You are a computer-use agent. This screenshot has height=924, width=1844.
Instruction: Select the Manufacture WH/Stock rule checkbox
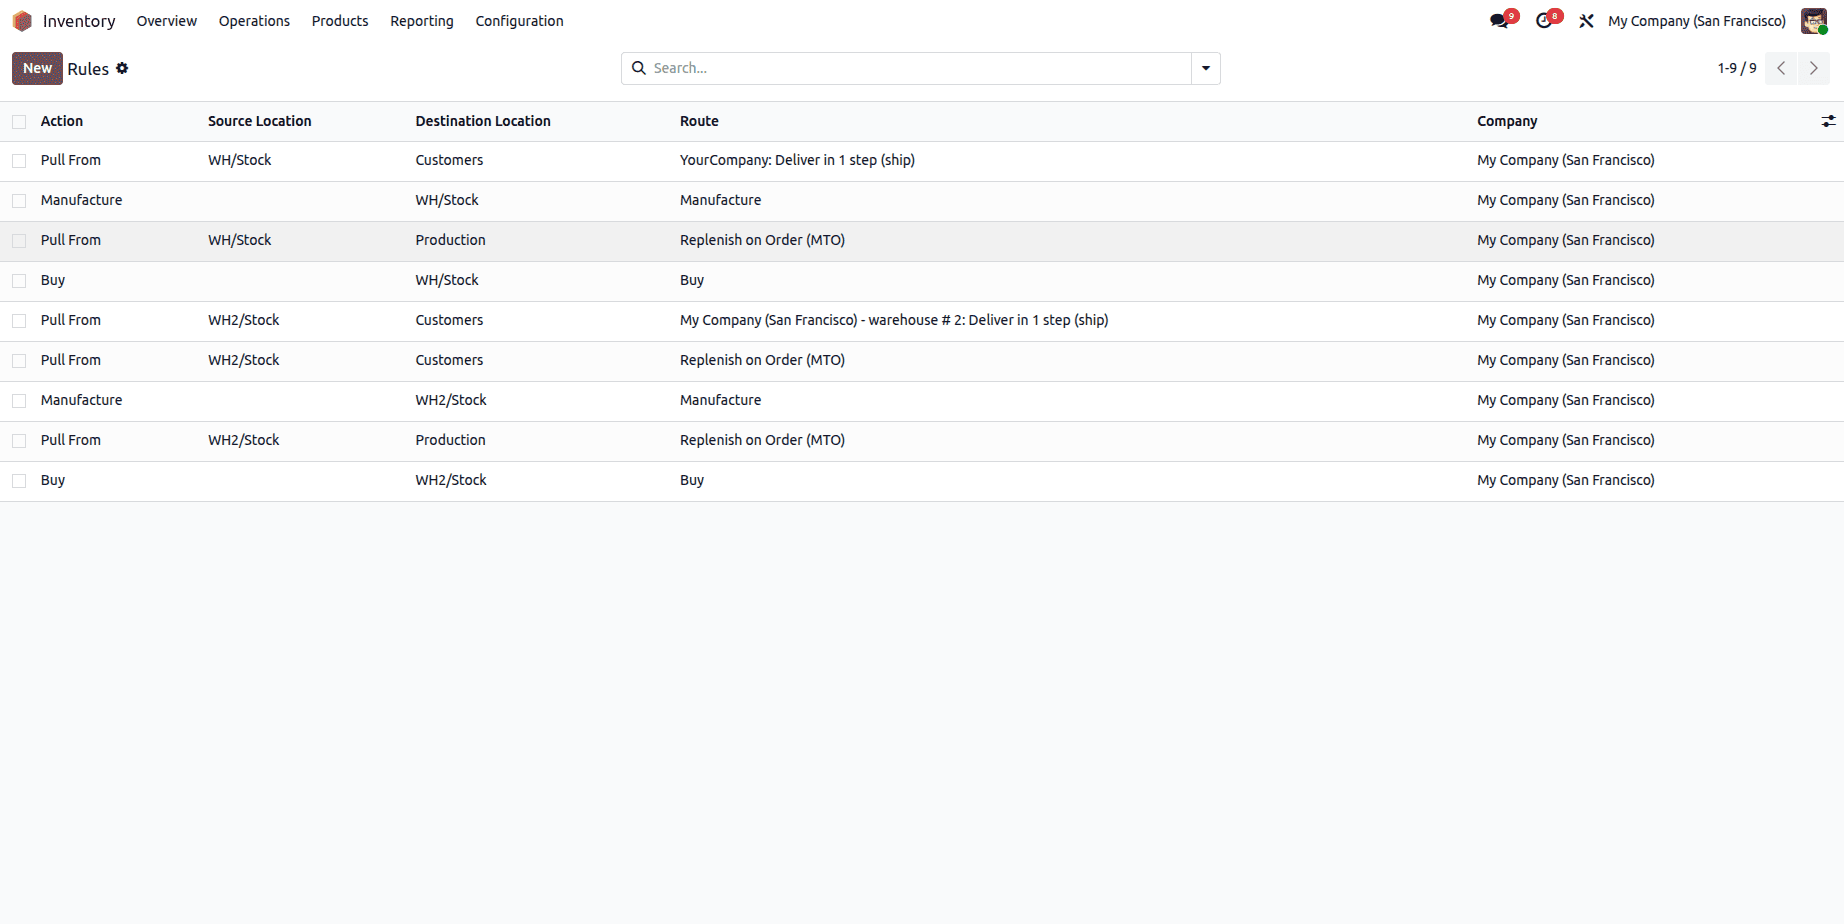pos(19,201)
